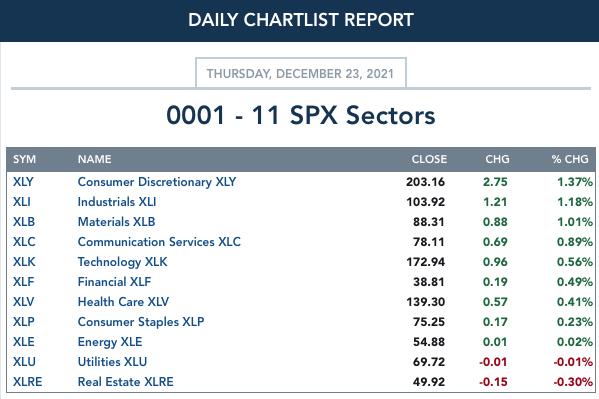Open the Consumer Discretionary XLY name link
This screenshot has width=599, height=399.
(157, 182)
